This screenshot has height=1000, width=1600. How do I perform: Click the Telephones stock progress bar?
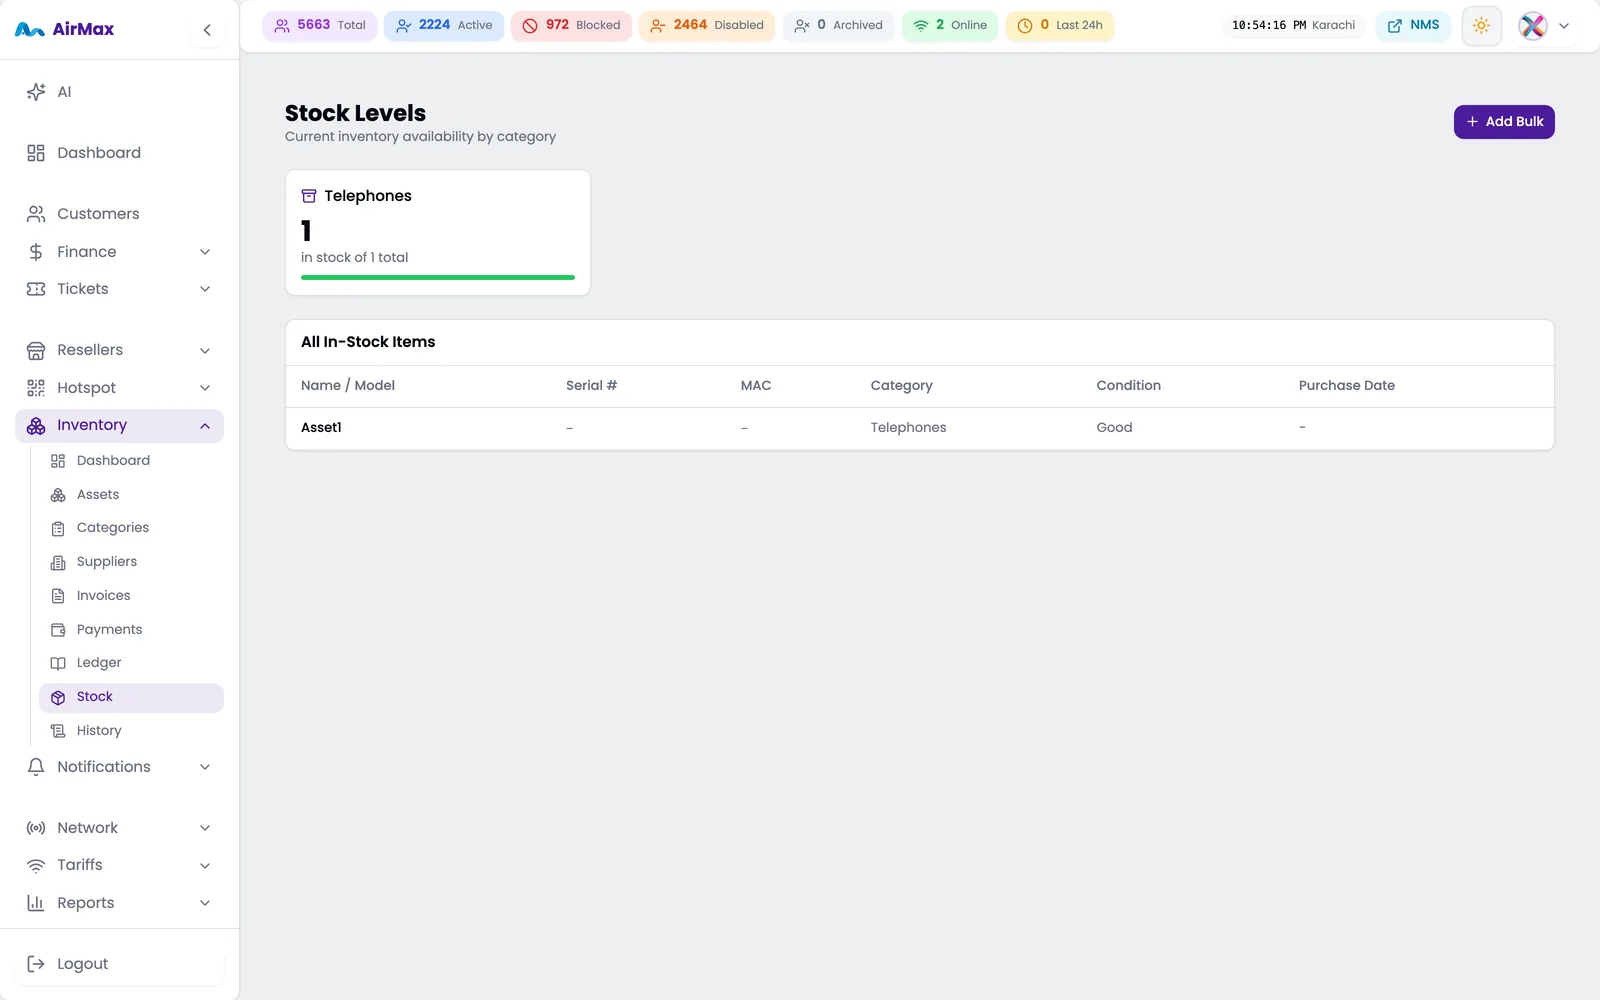click(438, 277)
